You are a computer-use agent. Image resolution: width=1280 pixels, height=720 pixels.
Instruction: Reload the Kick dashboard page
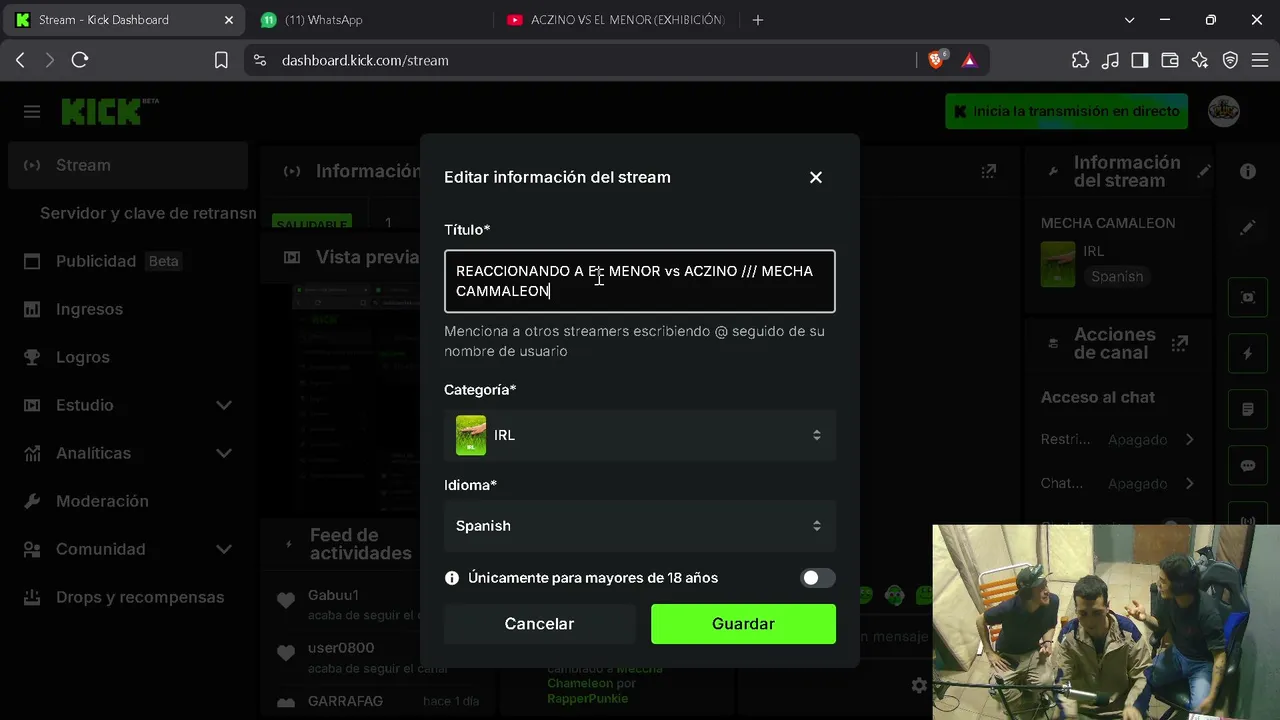click(x=80, y=60)
